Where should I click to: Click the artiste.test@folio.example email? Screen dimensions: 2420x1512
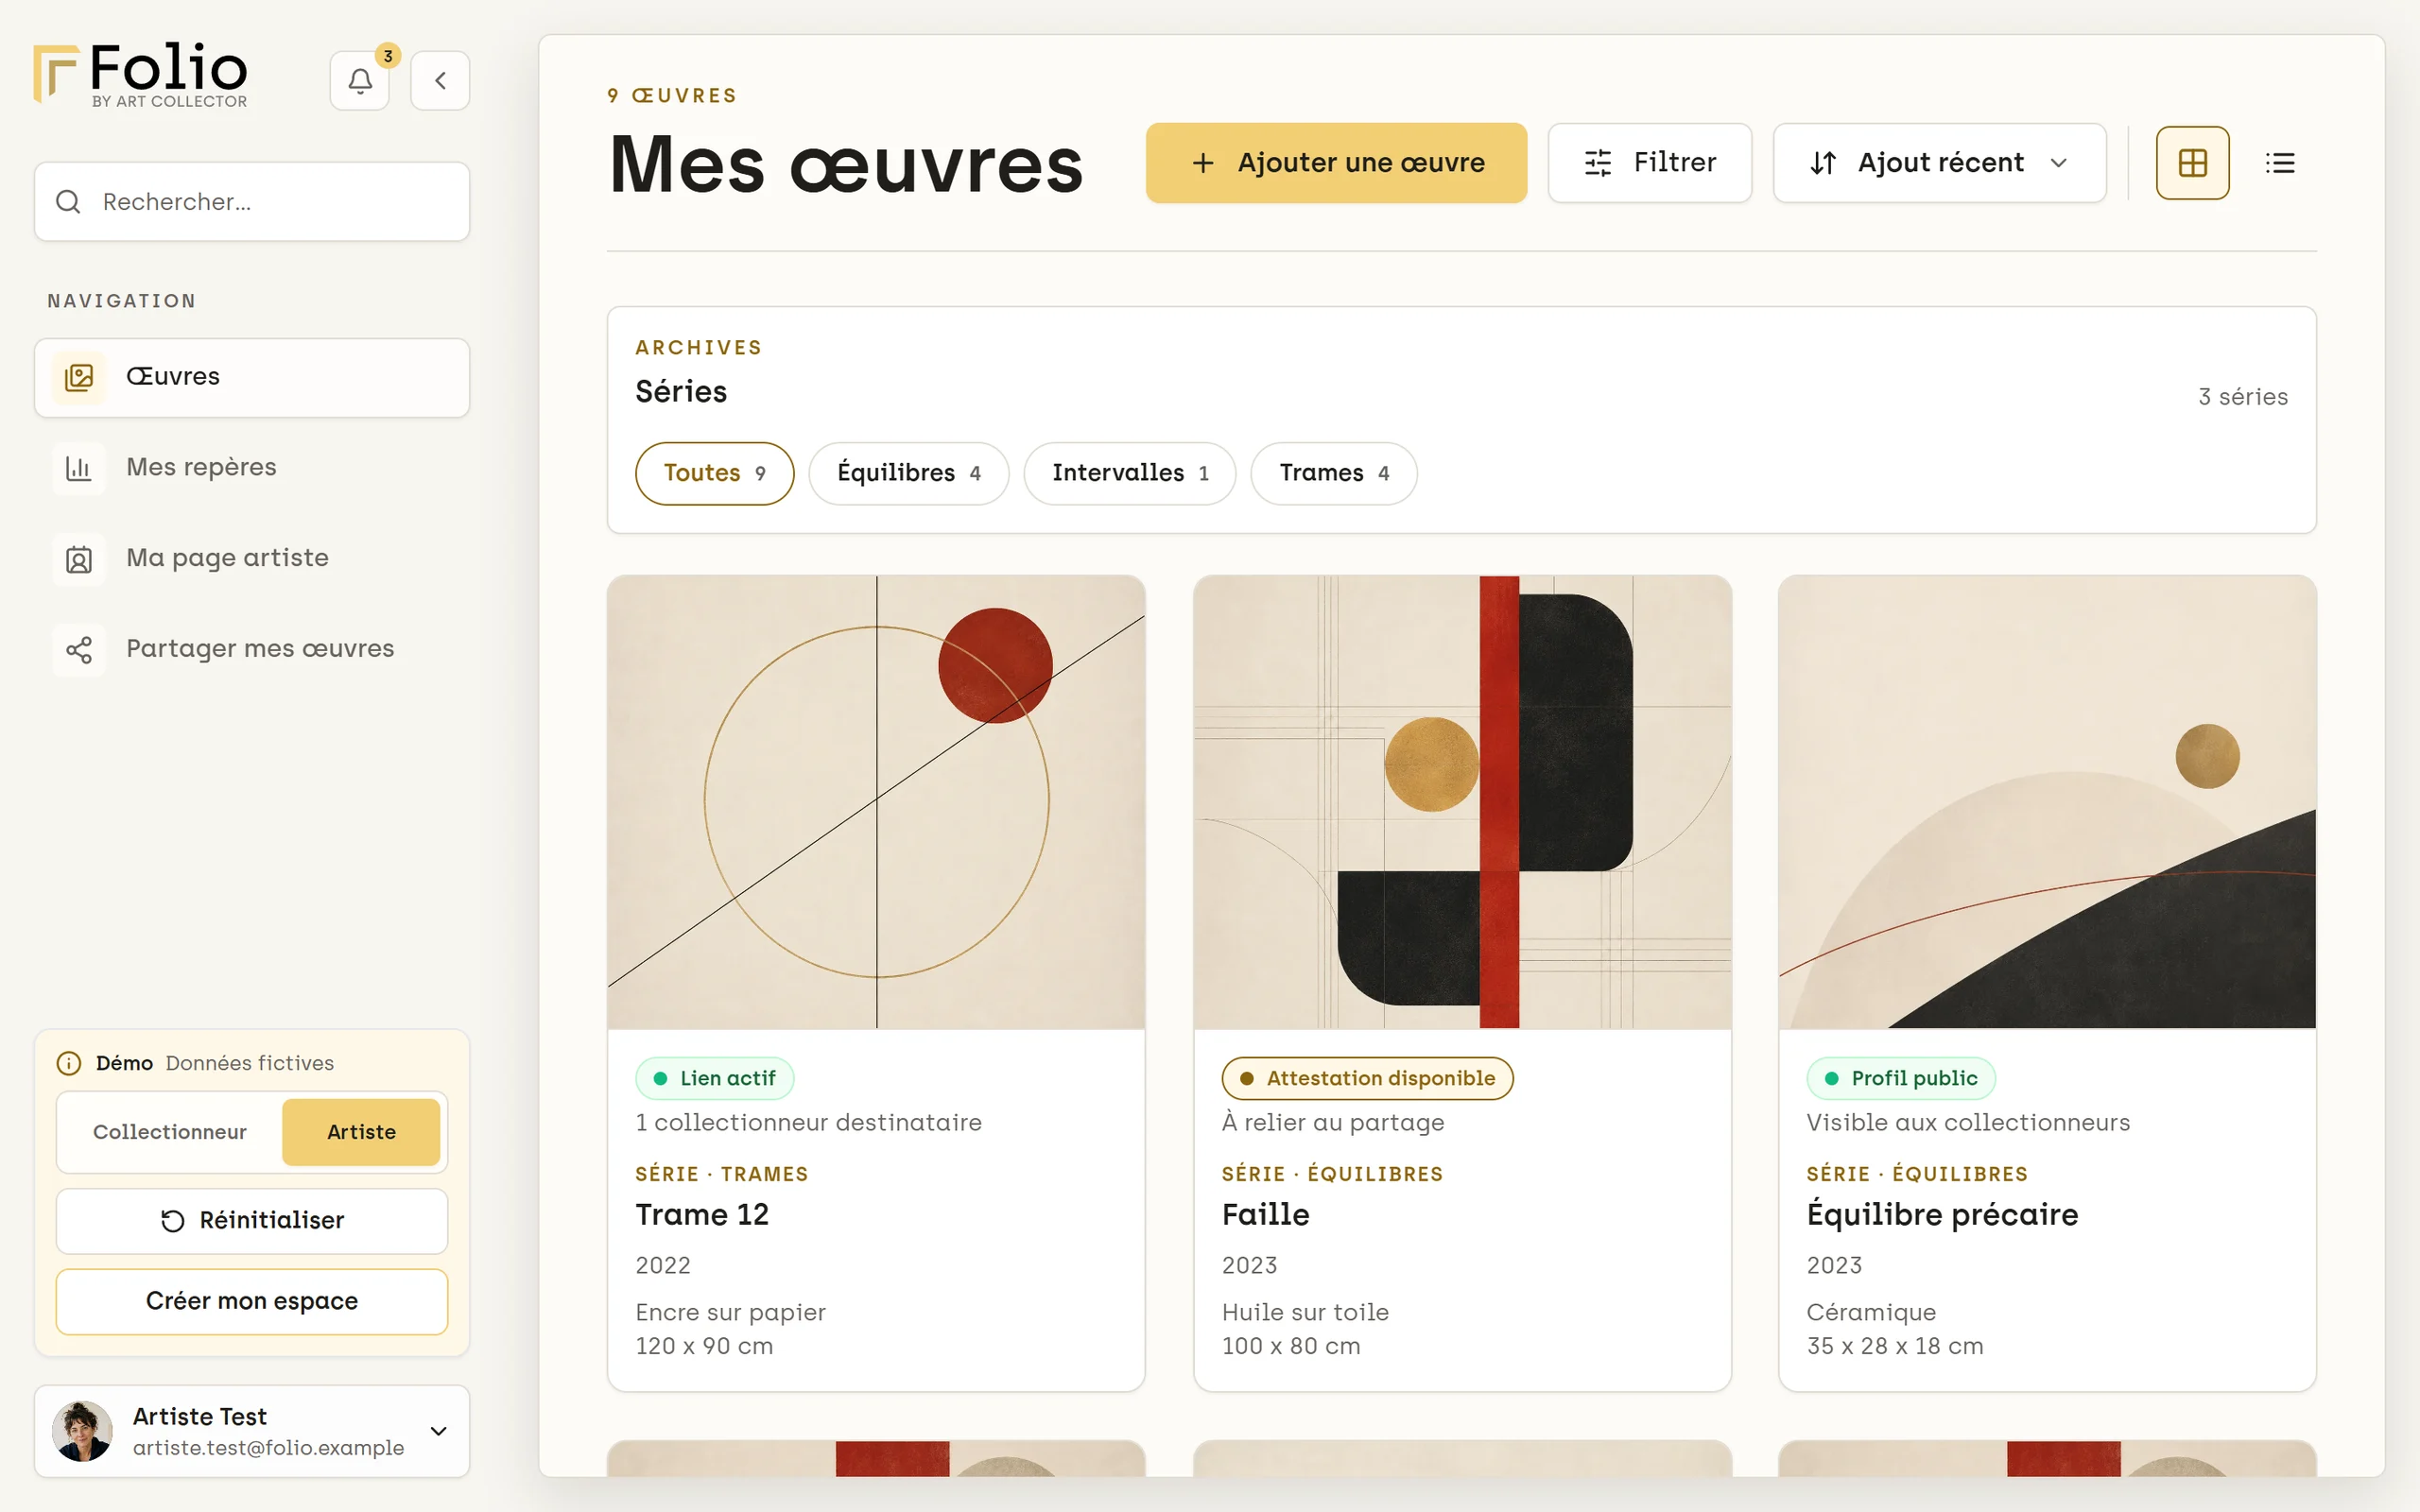coord(268,1448)
